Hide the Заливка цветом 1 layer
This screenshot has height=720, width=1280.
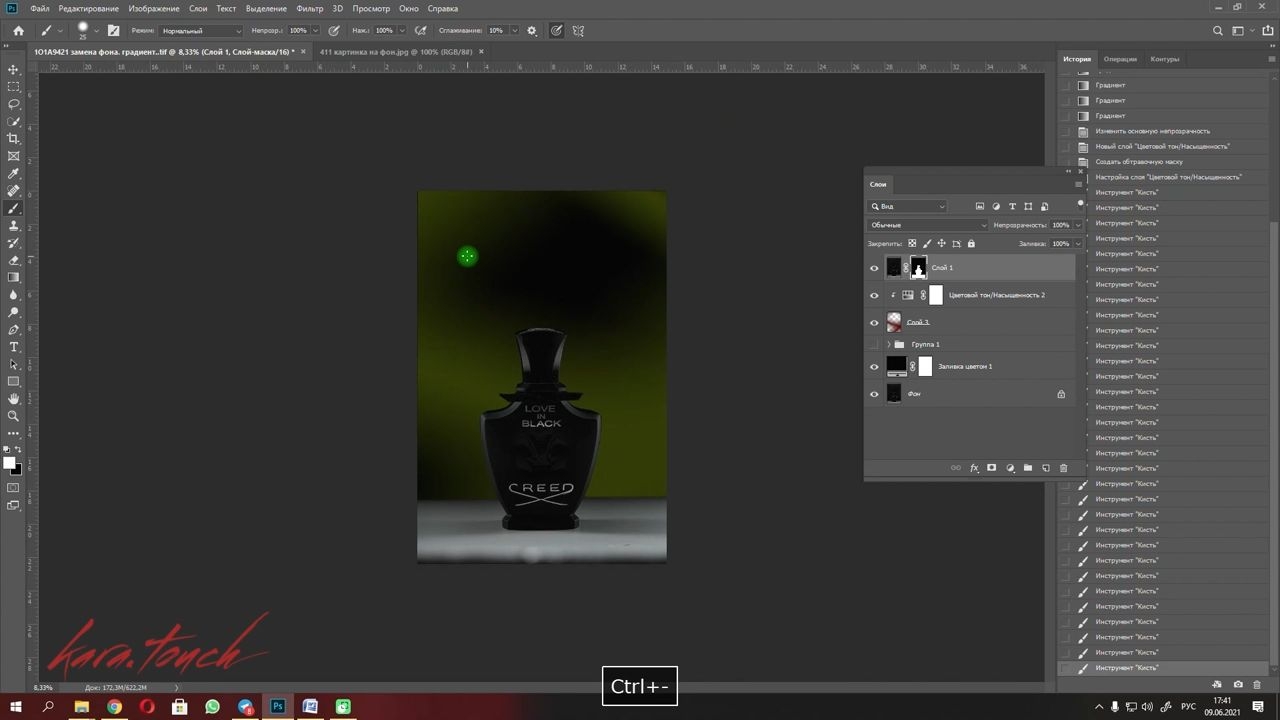874,367
